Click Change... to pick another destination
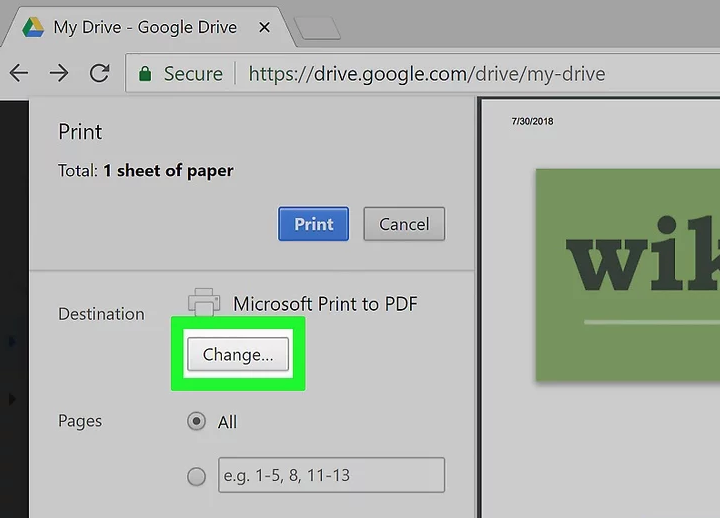Image resolution: width=720 pixels, height=518 pixels. pyautogui.click(x=238, y=354)
